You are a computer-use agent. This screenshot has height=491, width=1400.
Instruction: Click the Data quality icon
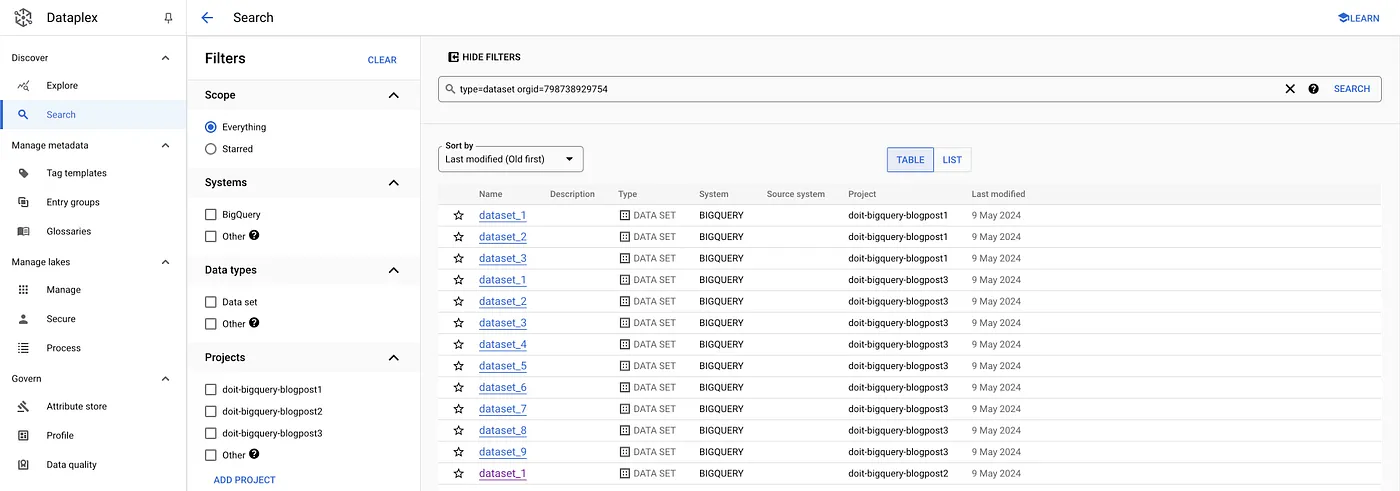[x=23, y=464]
